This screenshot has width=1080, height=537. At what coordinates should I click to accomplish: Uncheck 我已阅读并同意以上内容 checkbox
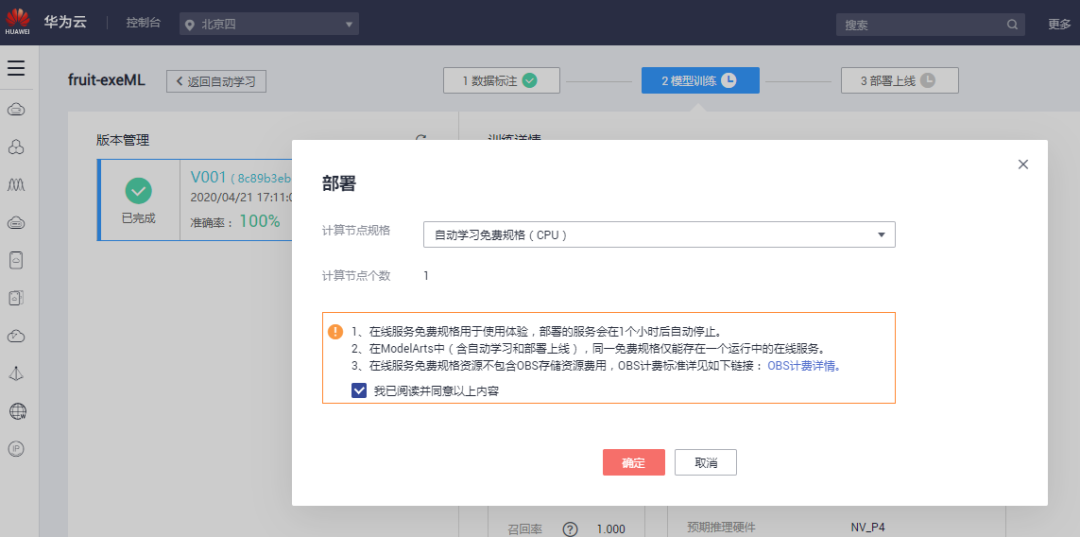358,390
